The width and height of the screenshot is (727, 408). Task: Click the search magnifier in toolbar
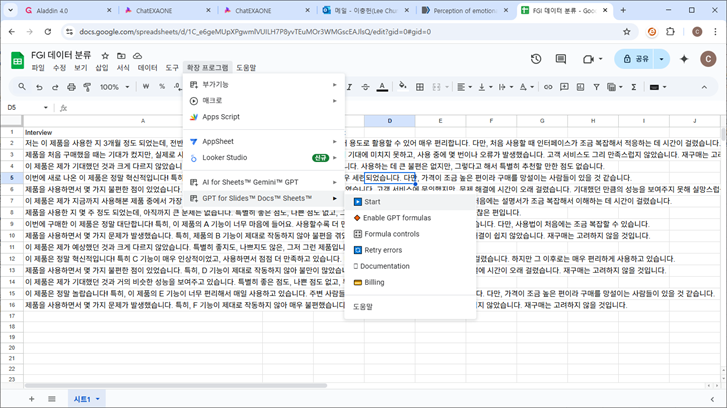[x=22, y=87]
